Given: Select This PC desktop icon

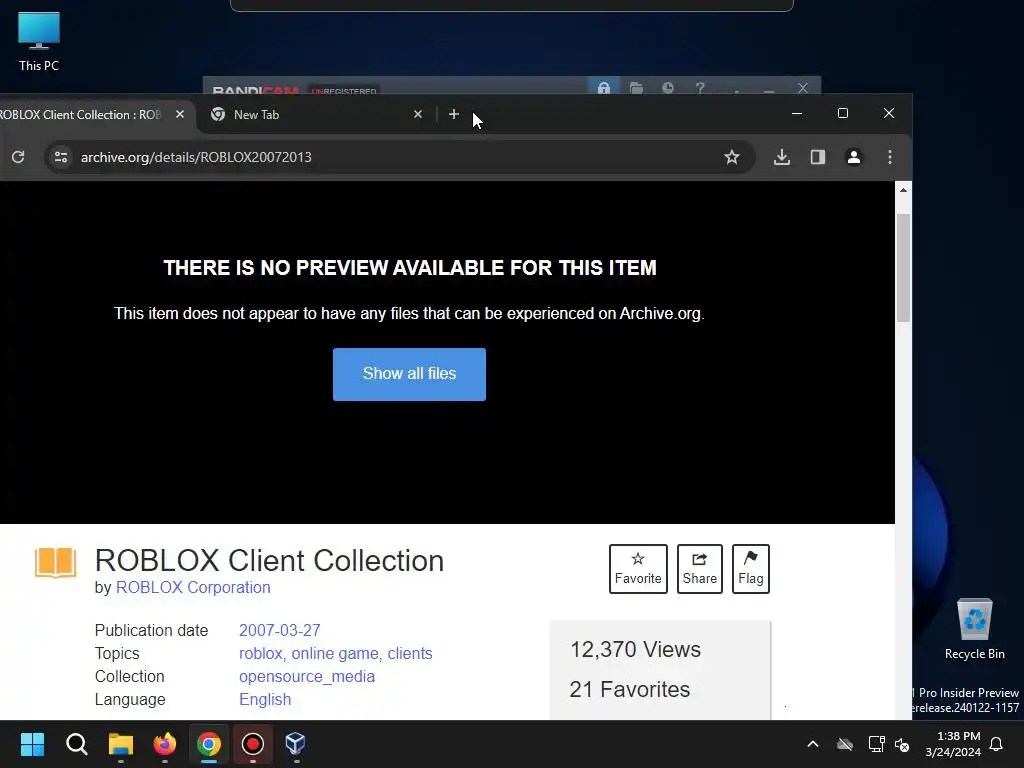Looking at the screenshot, I should (39, 42).
